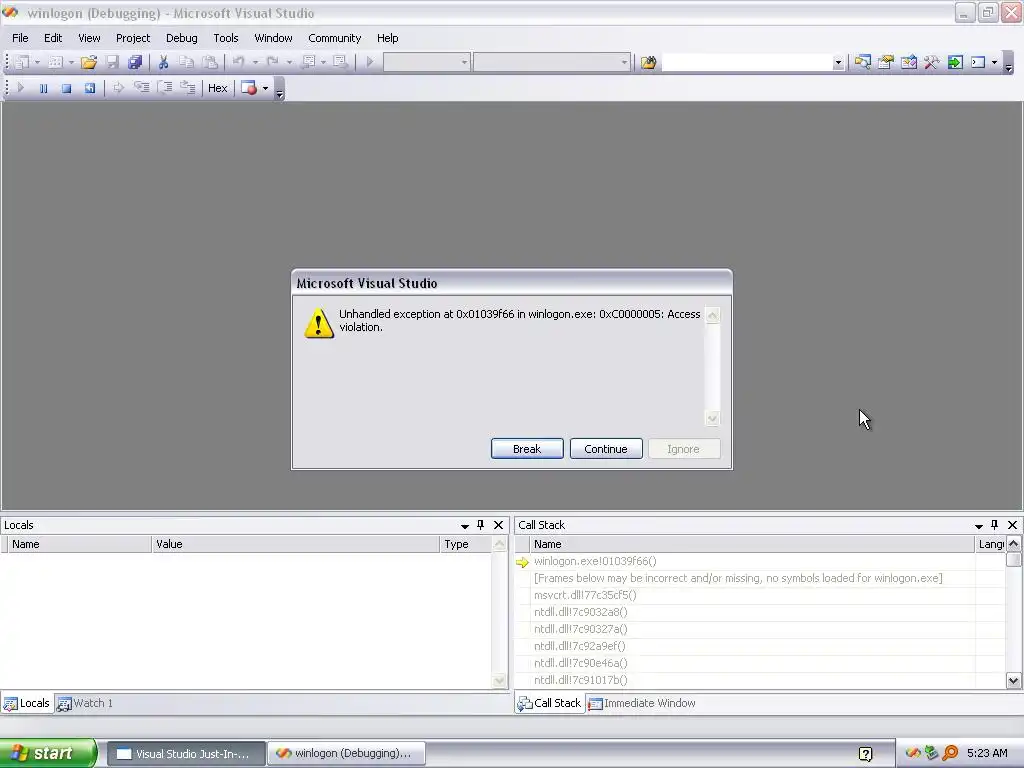Click the Start Page green arrow icon
This screenshot has width=1024, height=768.
click(x=955, y=62)
